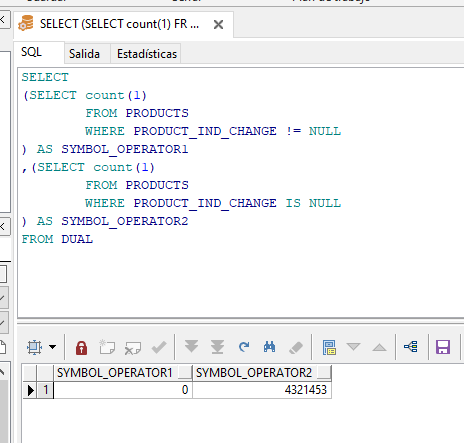The width and height of the screenshot is (464, 443).
Task: Click SYMBOL_OPERATOR1 alias in the SQL editor
Action: click(x=125, y=149)
